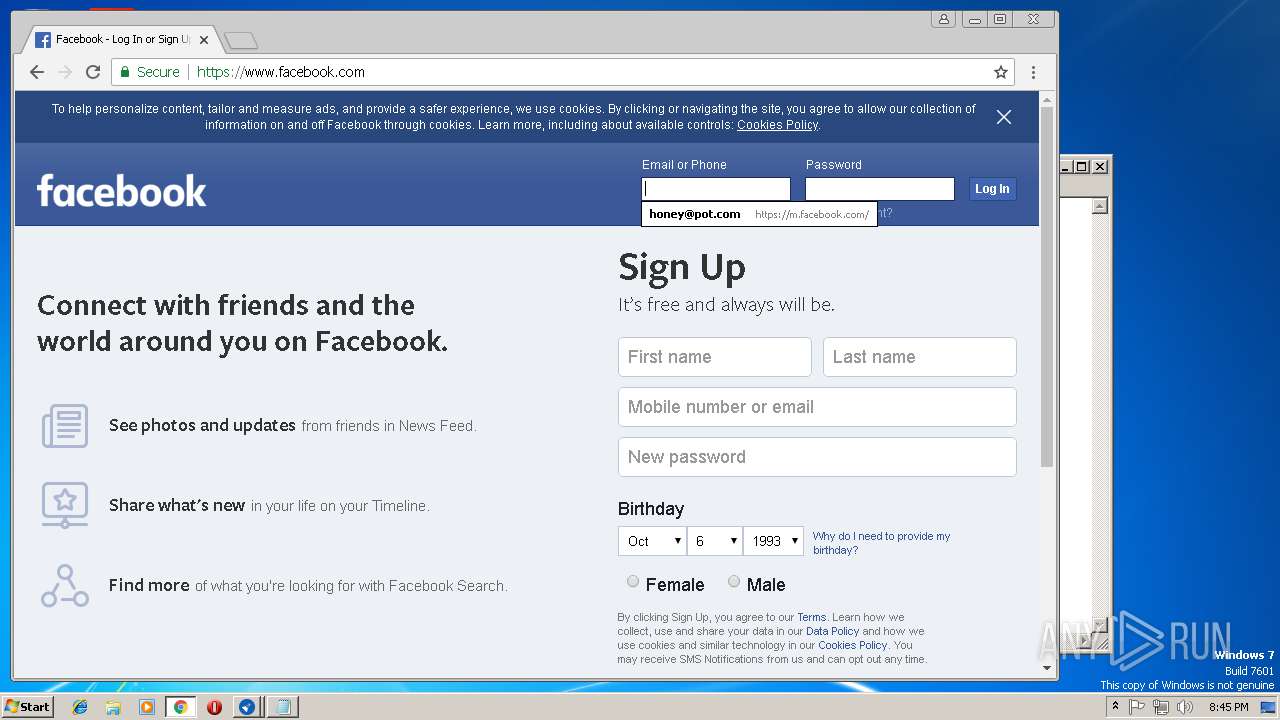
Task: Click scroll up arrow in background window
Action: (x=1100, y=206)
